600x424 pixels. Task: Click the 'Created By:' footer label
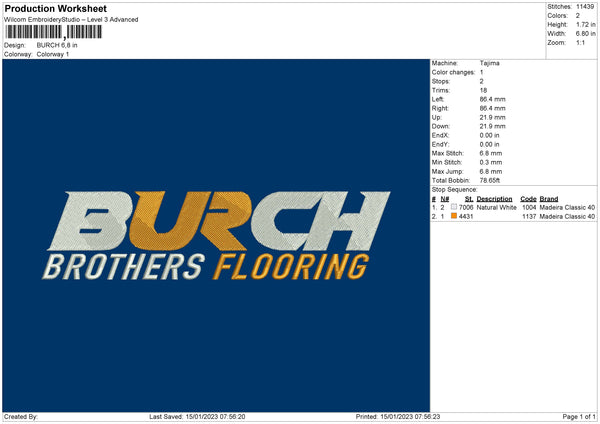click(x=21, y=417)
